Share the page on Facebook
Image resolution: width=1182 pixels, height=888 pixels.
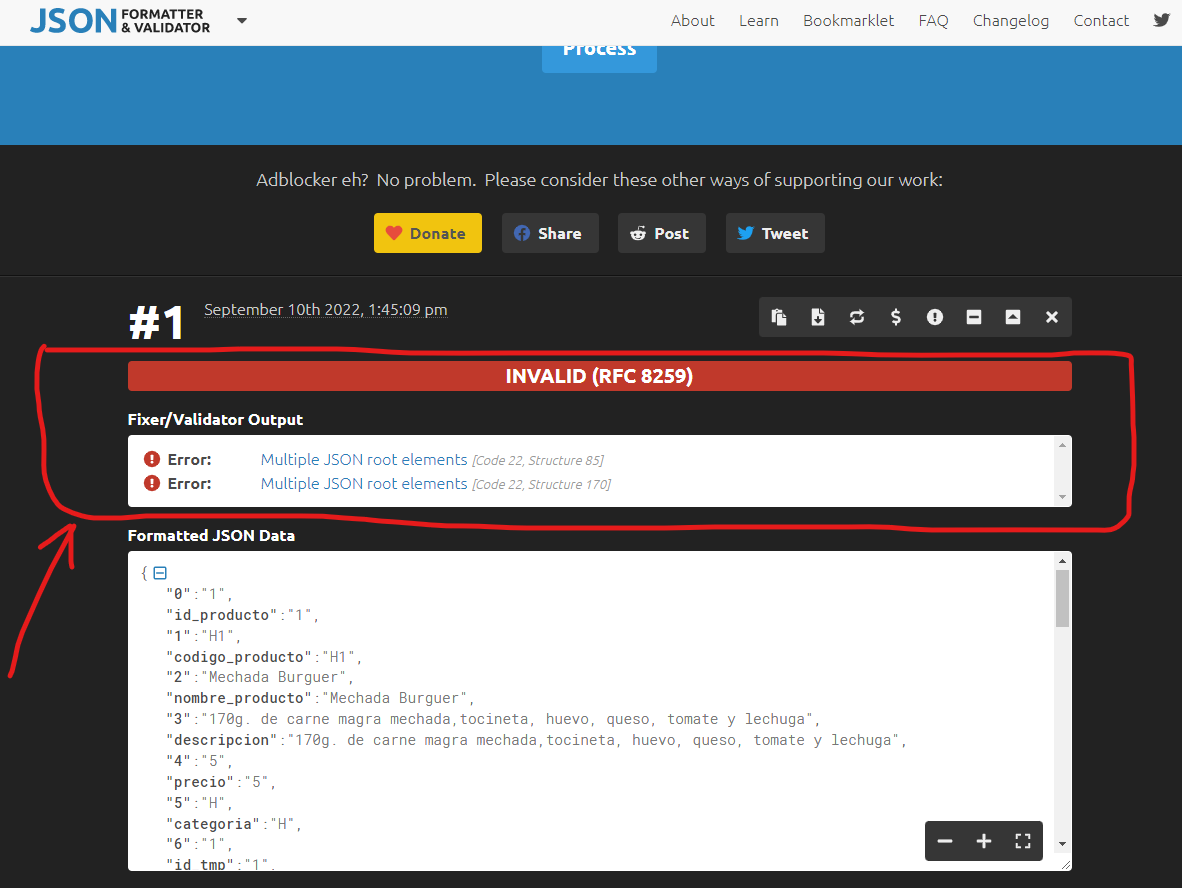pos(550,232)
